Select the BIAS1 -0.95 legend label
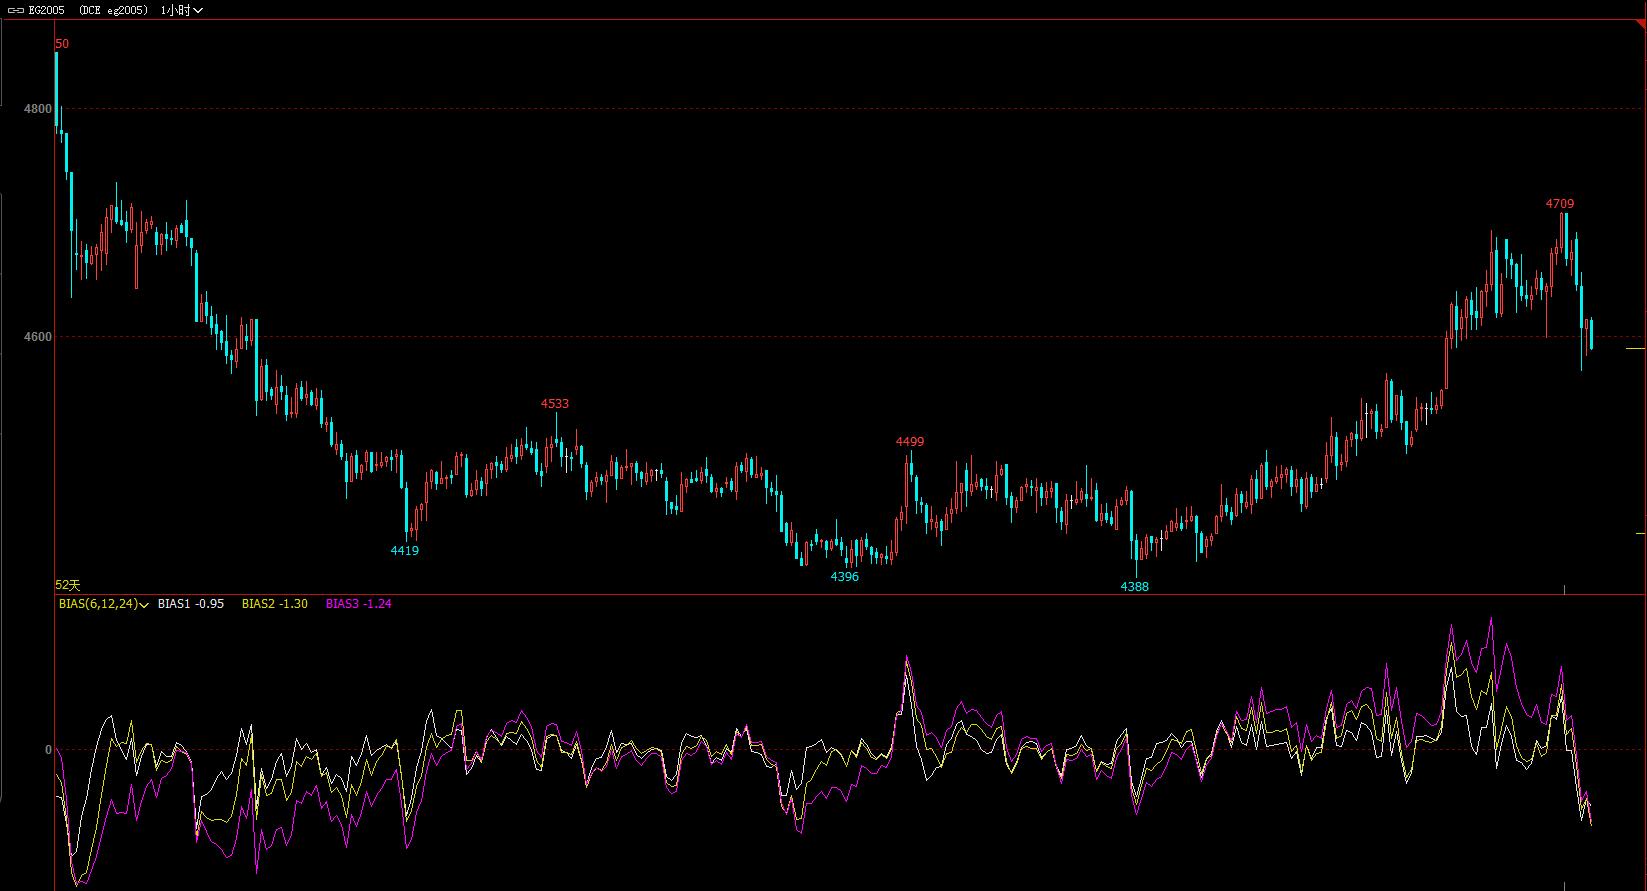Image resolution: width=1647 pixels, height=891 pixels. [191, 604]
